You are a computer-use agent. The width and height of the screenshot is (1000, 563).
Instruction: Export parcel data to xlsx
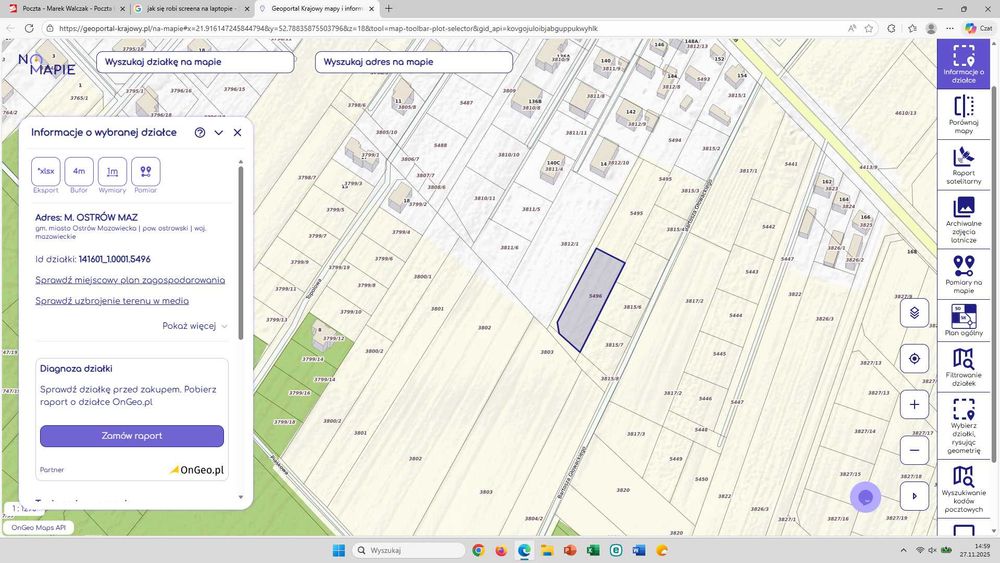click(46, 172)
